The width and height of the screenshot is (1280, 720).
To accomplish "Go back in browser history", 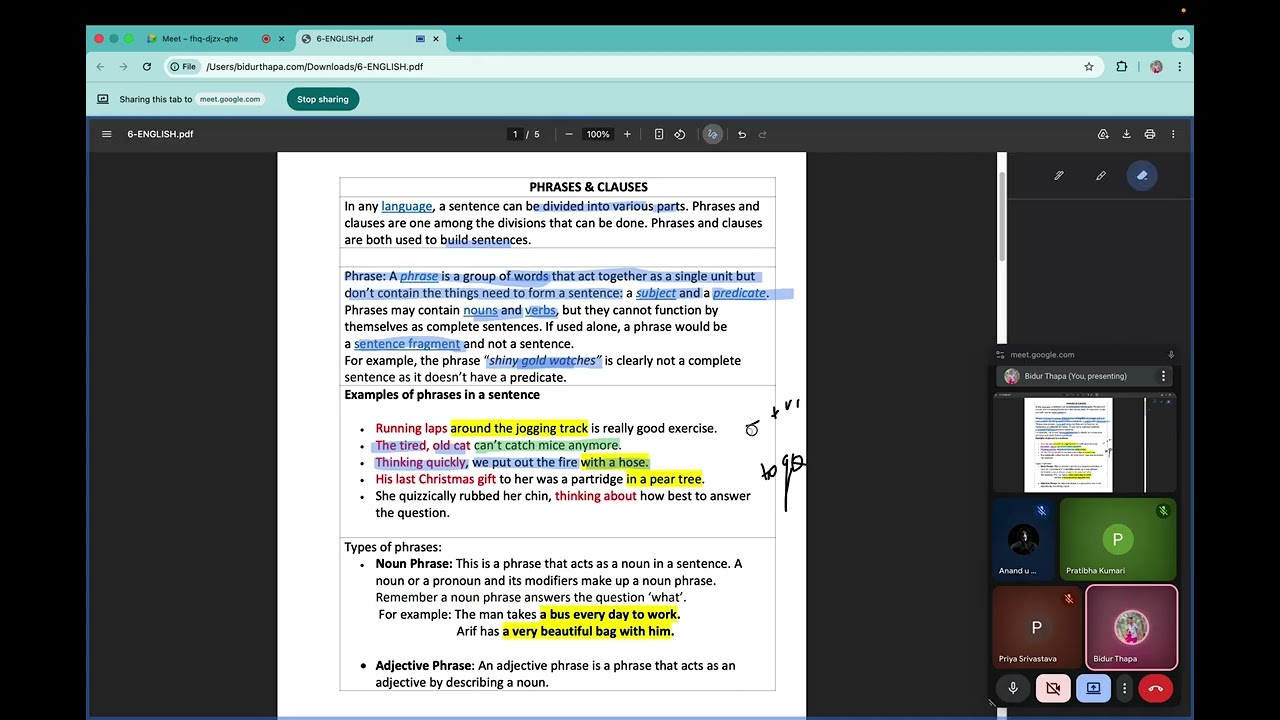I will (x=100, y=67).
